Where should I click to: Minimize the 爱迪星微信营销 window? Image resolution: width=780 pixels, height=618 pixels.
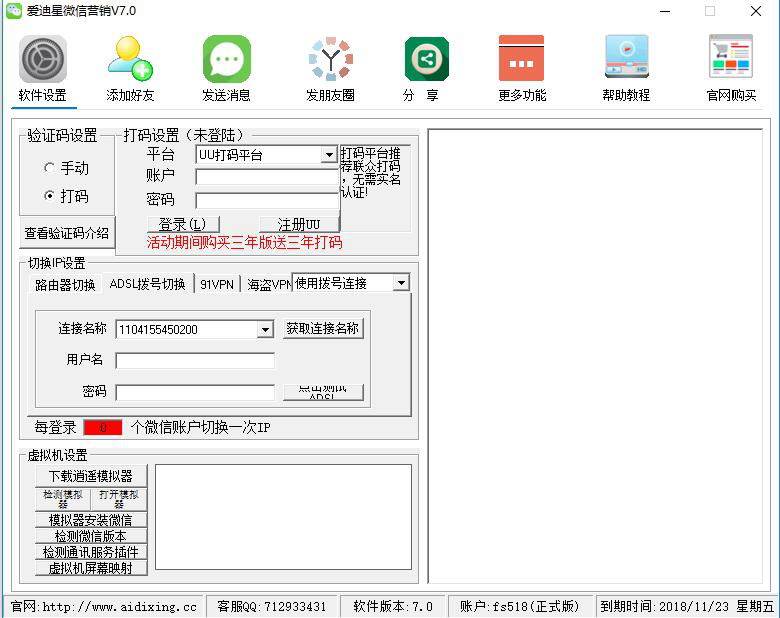(x=665, y=11)
